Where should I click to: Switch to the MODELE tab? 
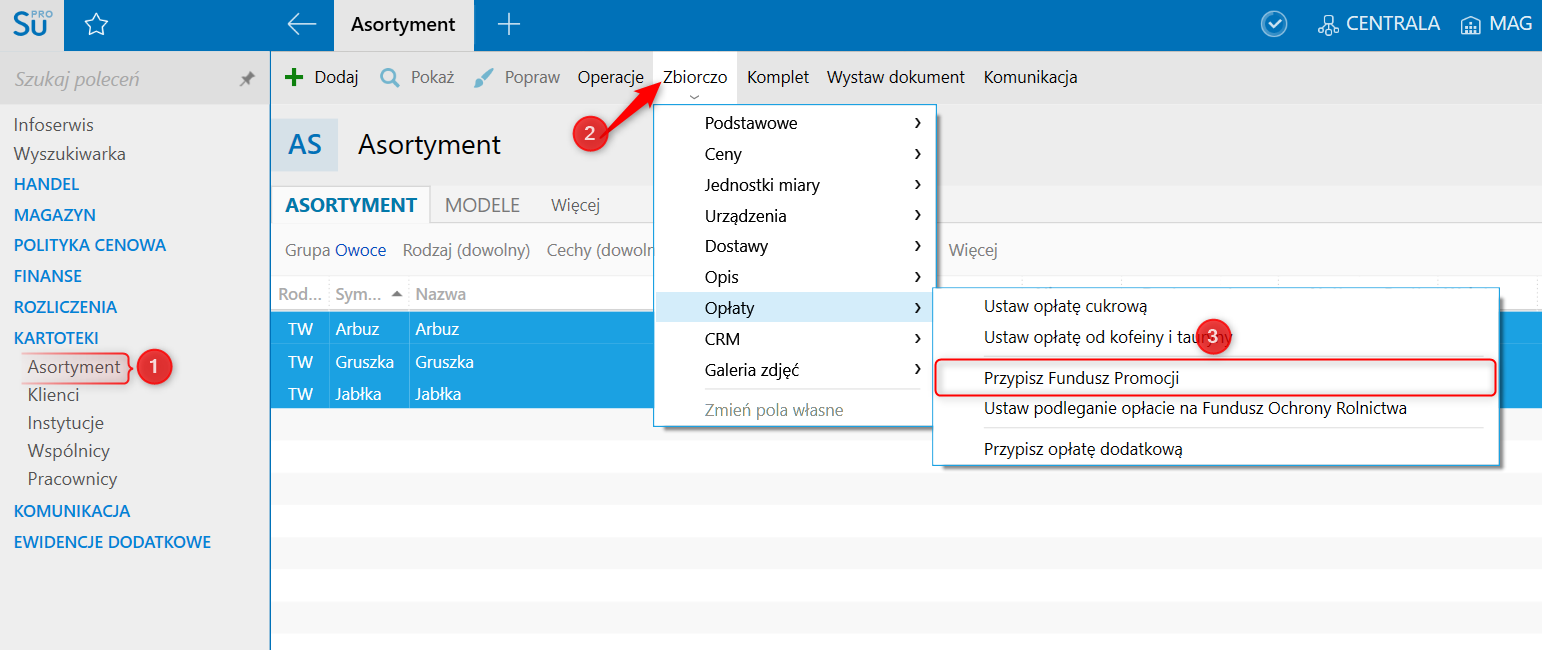tap(482, 205)
